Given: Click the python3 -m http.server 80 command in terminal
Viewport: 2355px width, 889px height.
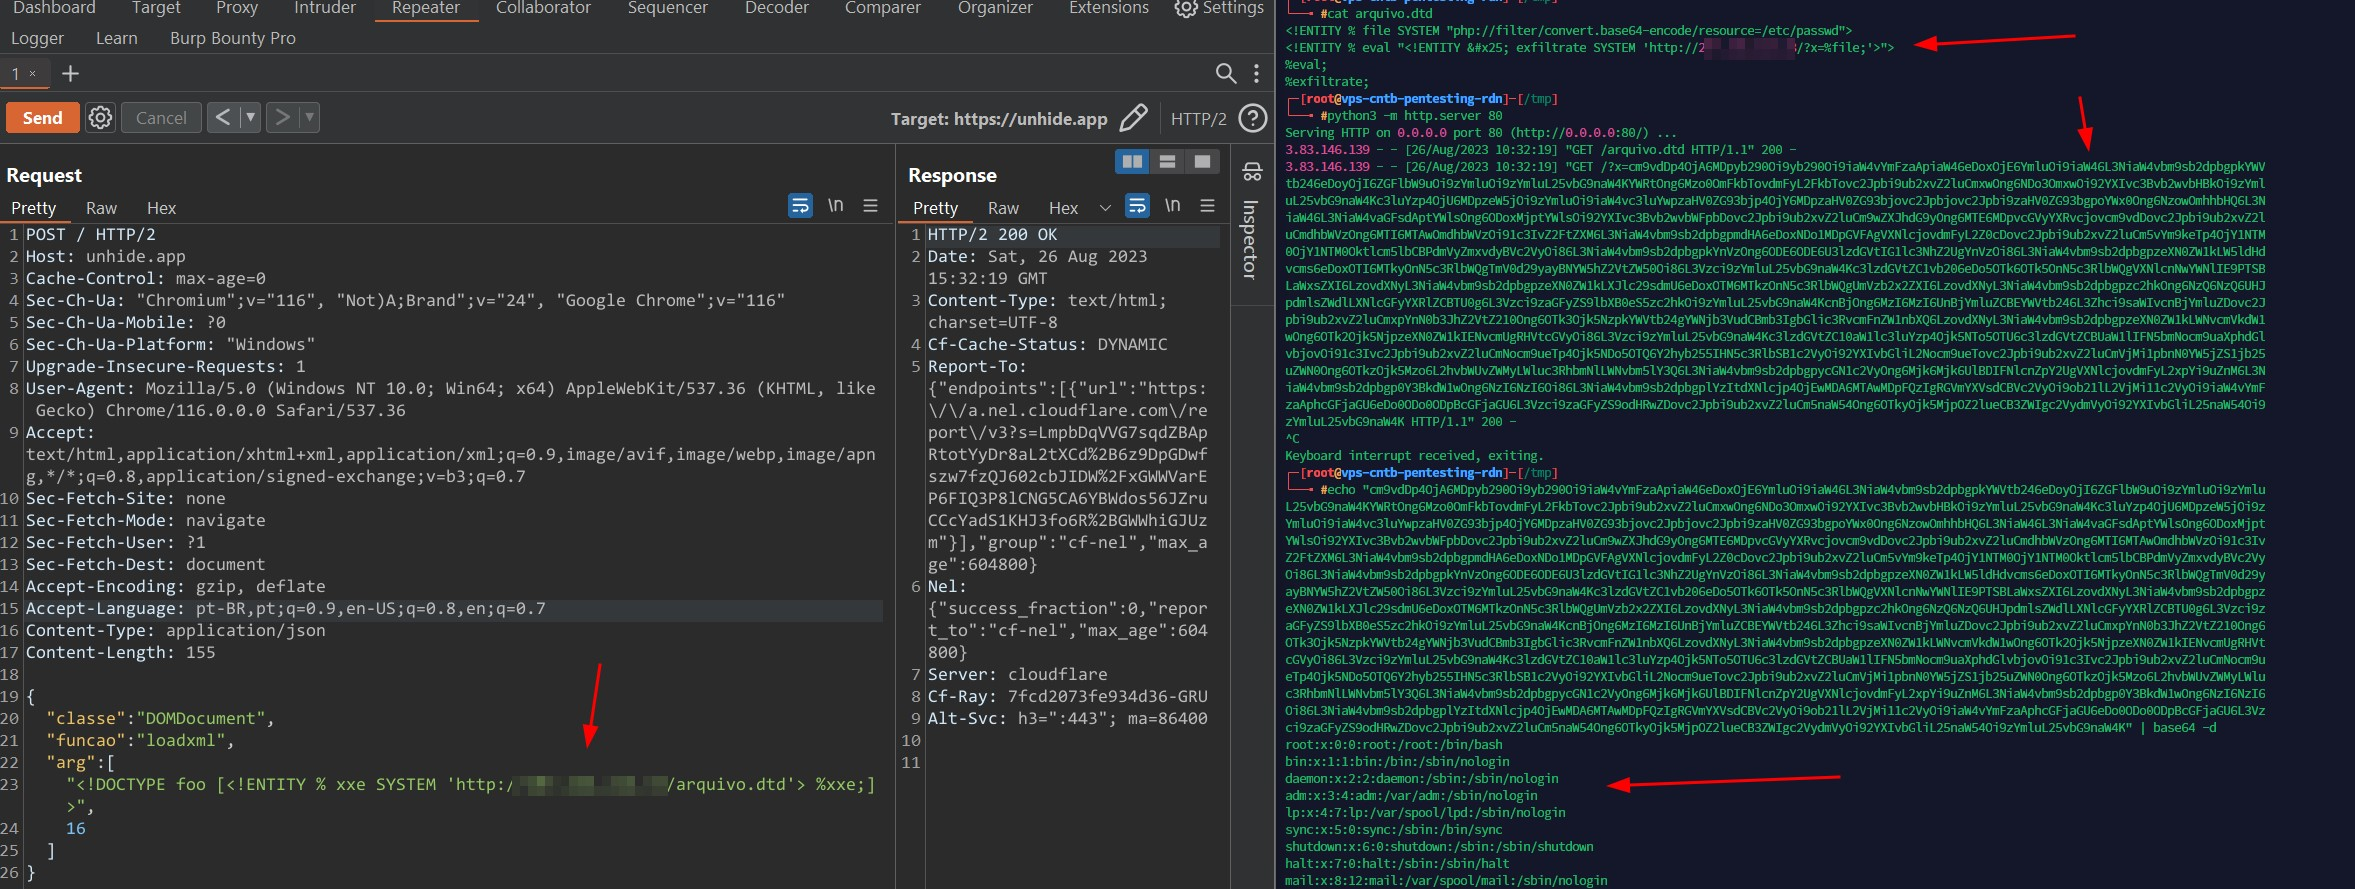Looking at the screenshot, I should (1411, 116).
